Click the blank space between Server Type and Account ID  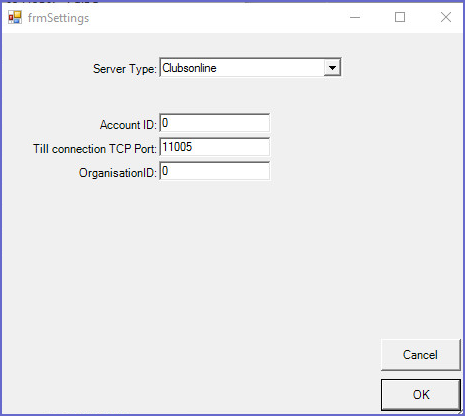tap(215, 95)
